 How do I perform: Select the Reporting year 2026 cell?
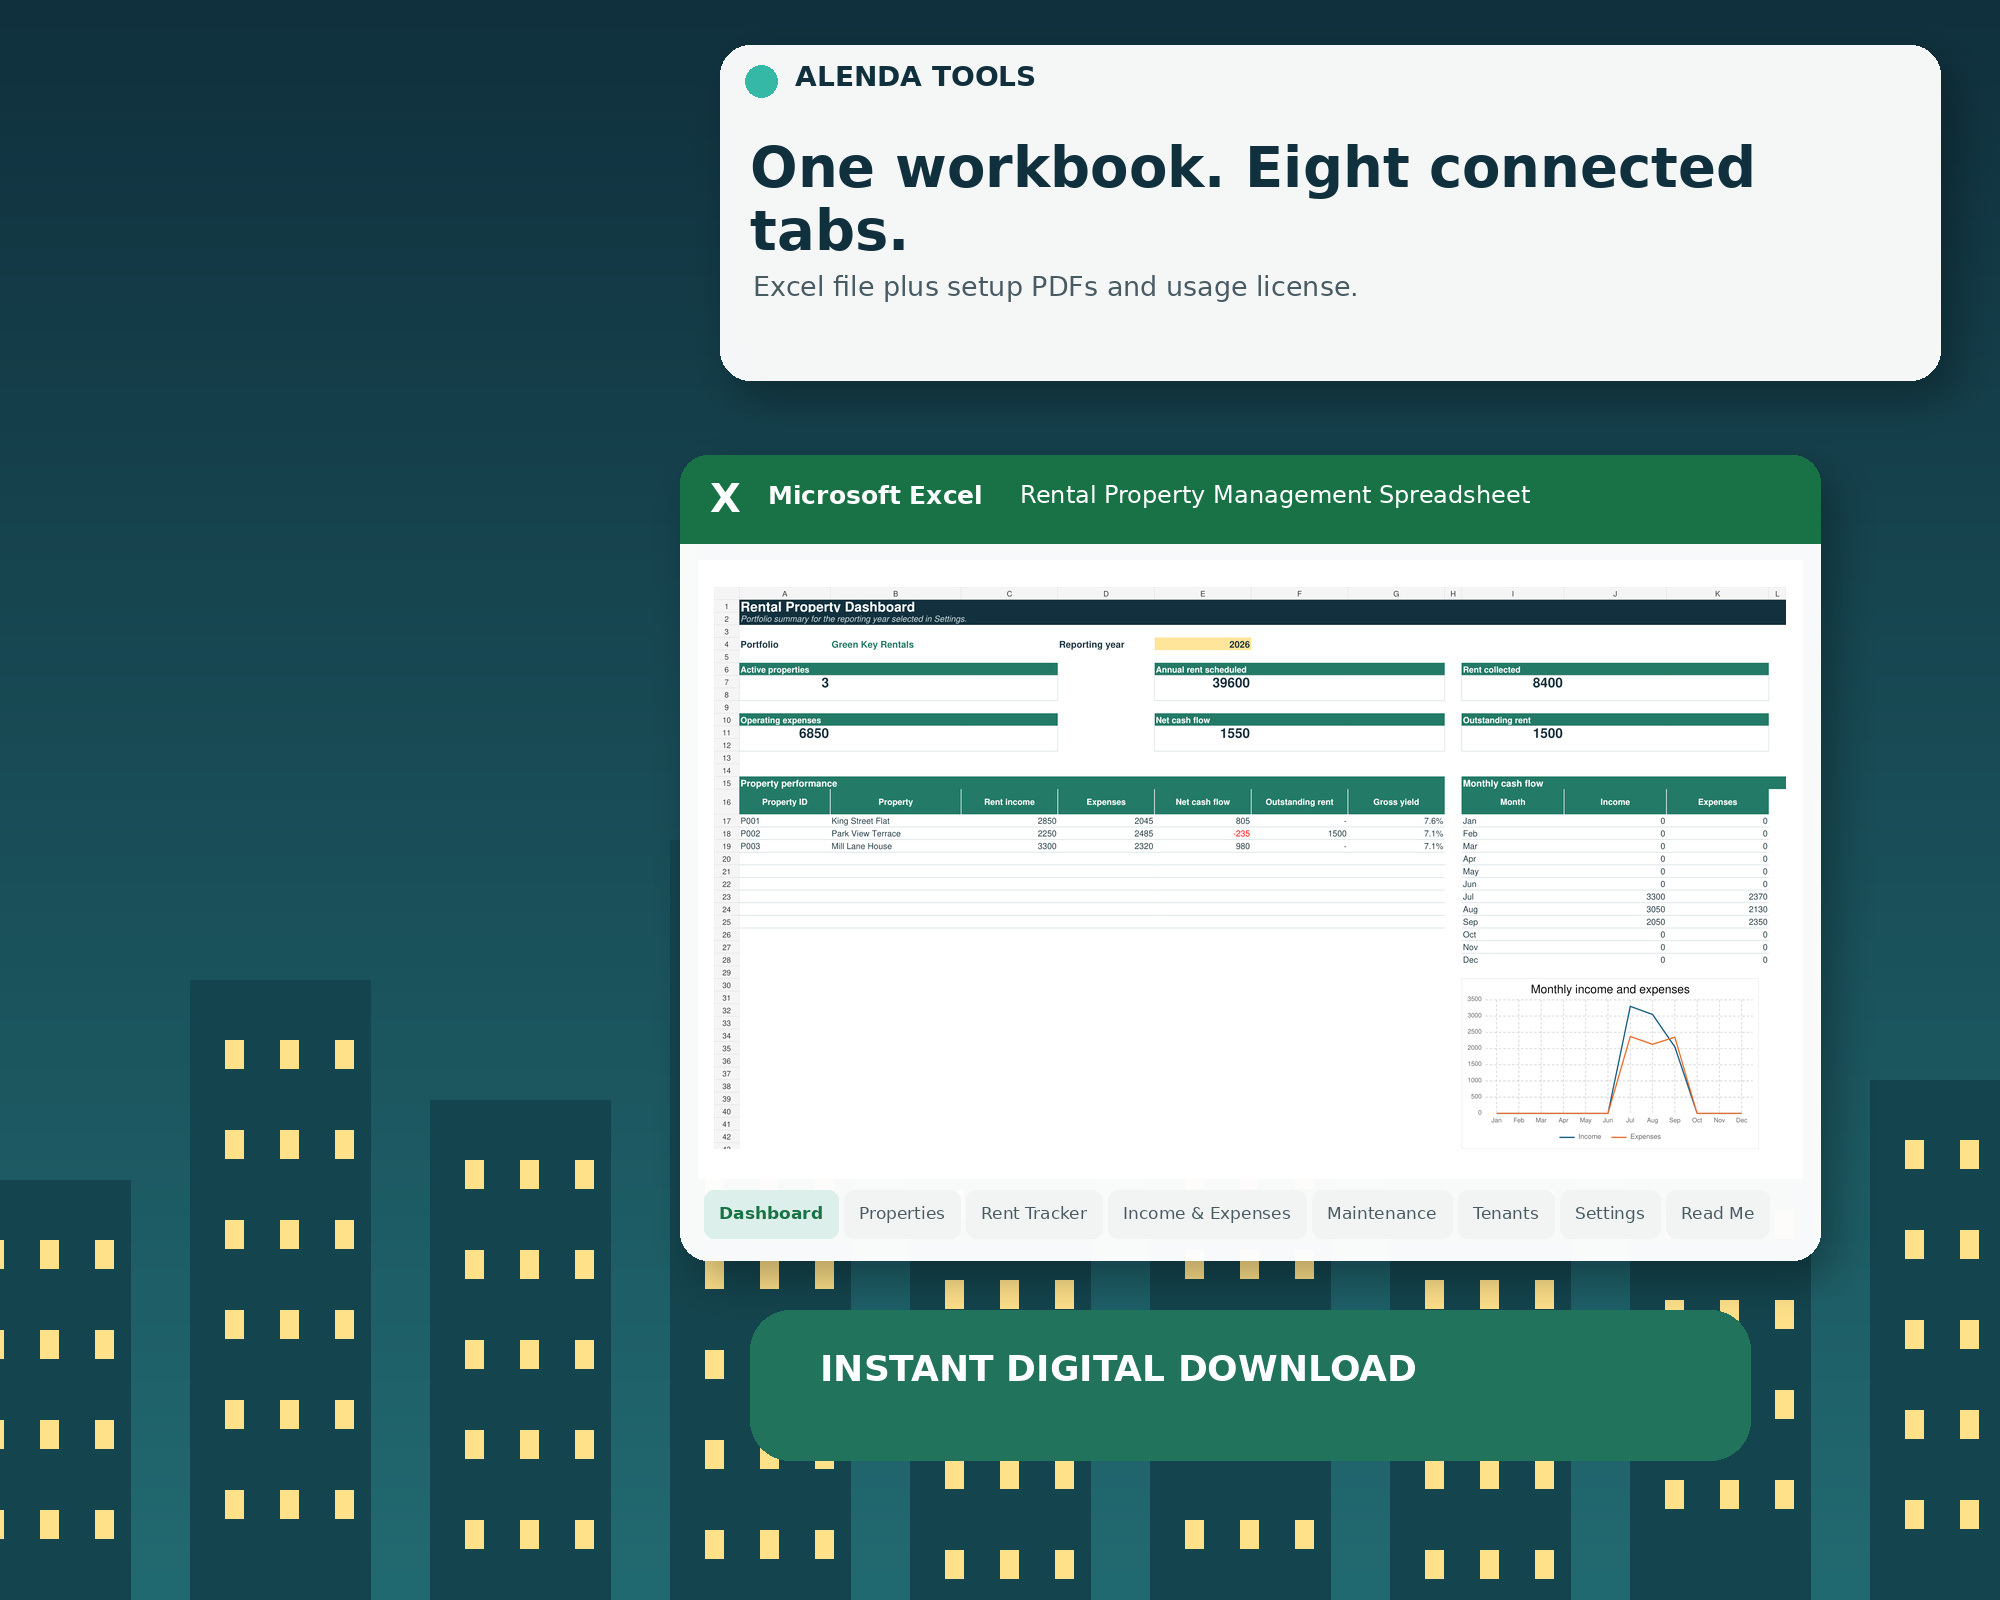pos(1203,644)
